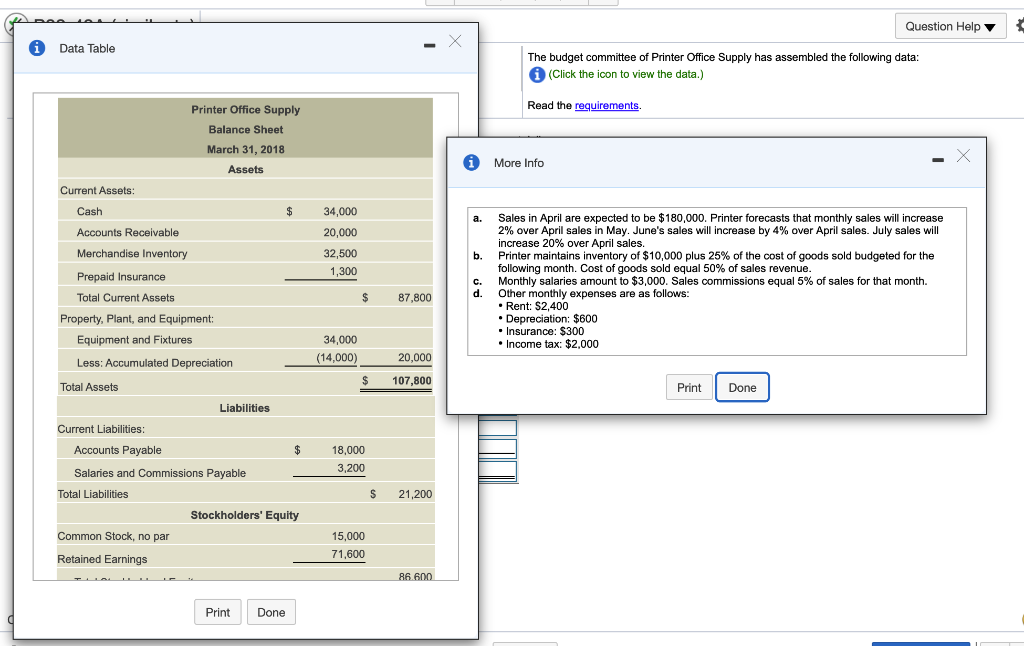Click the 'Sales in April are expected' line

pyautogui.click(x=720, y=218)
